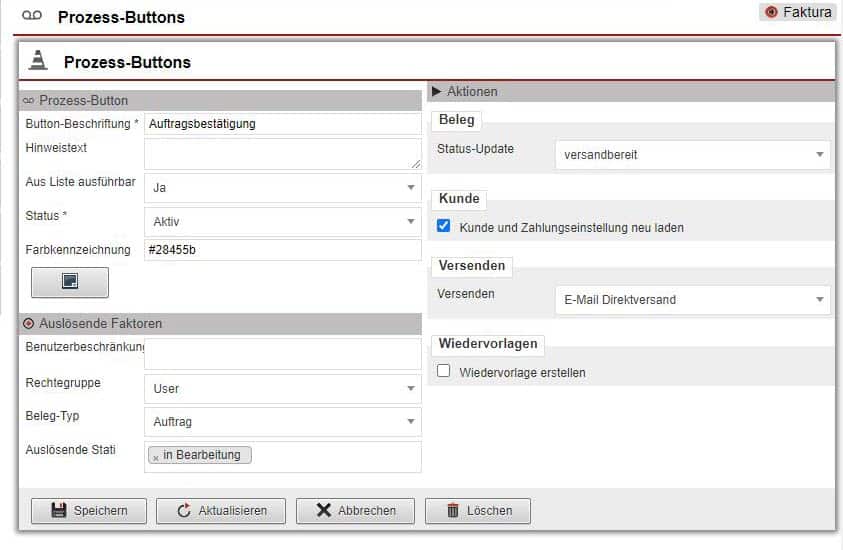Click the traffic cone icon beside Prozess-Buttons
This screenshot has height=550, width=843.
(38, 60)
